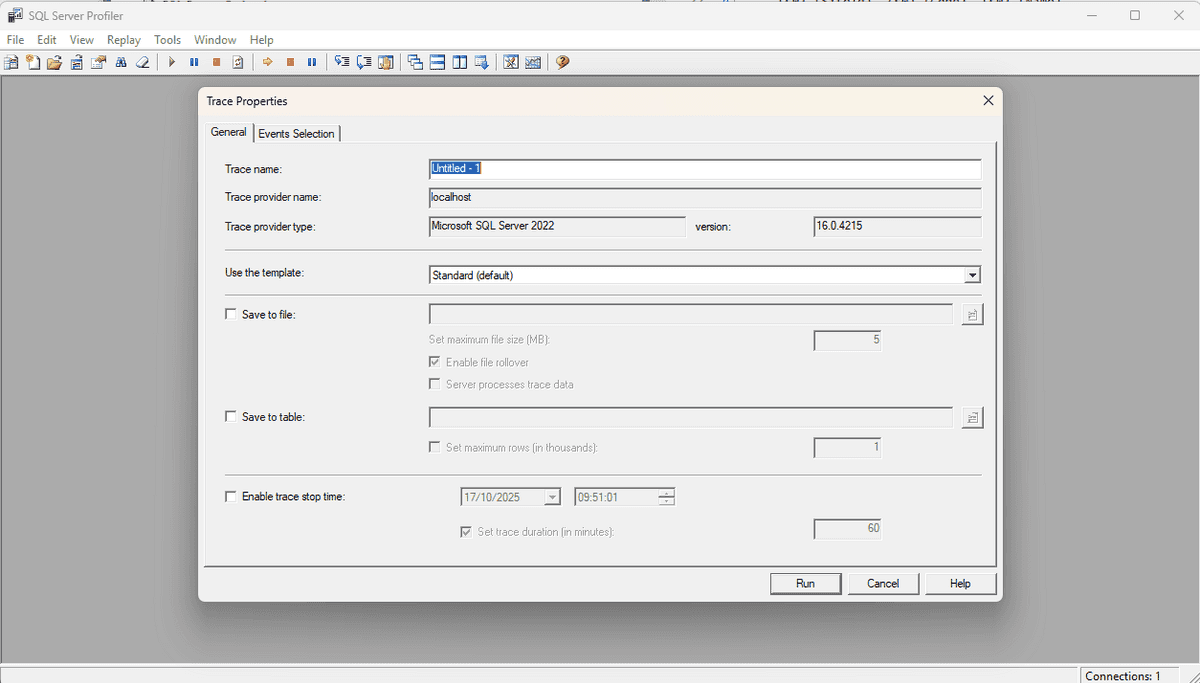Check the Save to table checkbox

click(230, 417)
